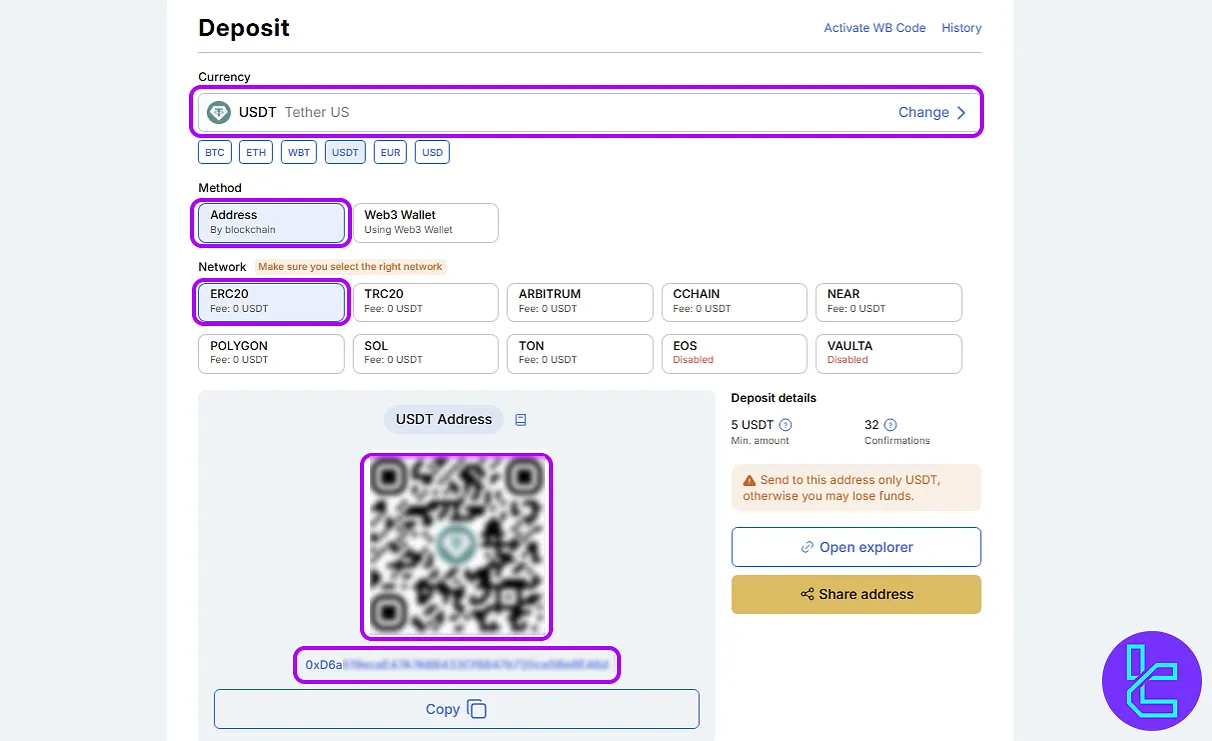
Task: Select the SOL network
Action: coord(426,353)
